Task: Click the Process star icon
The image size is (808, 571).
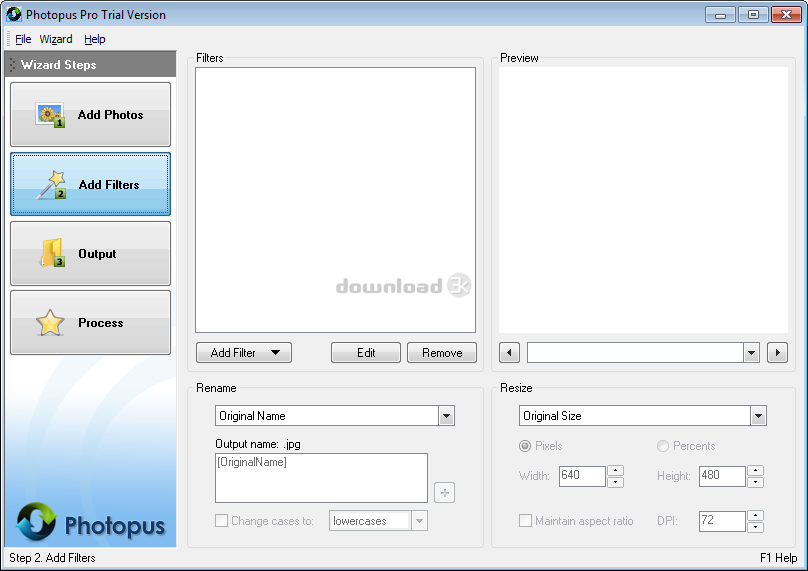Action: click(50, 323)
